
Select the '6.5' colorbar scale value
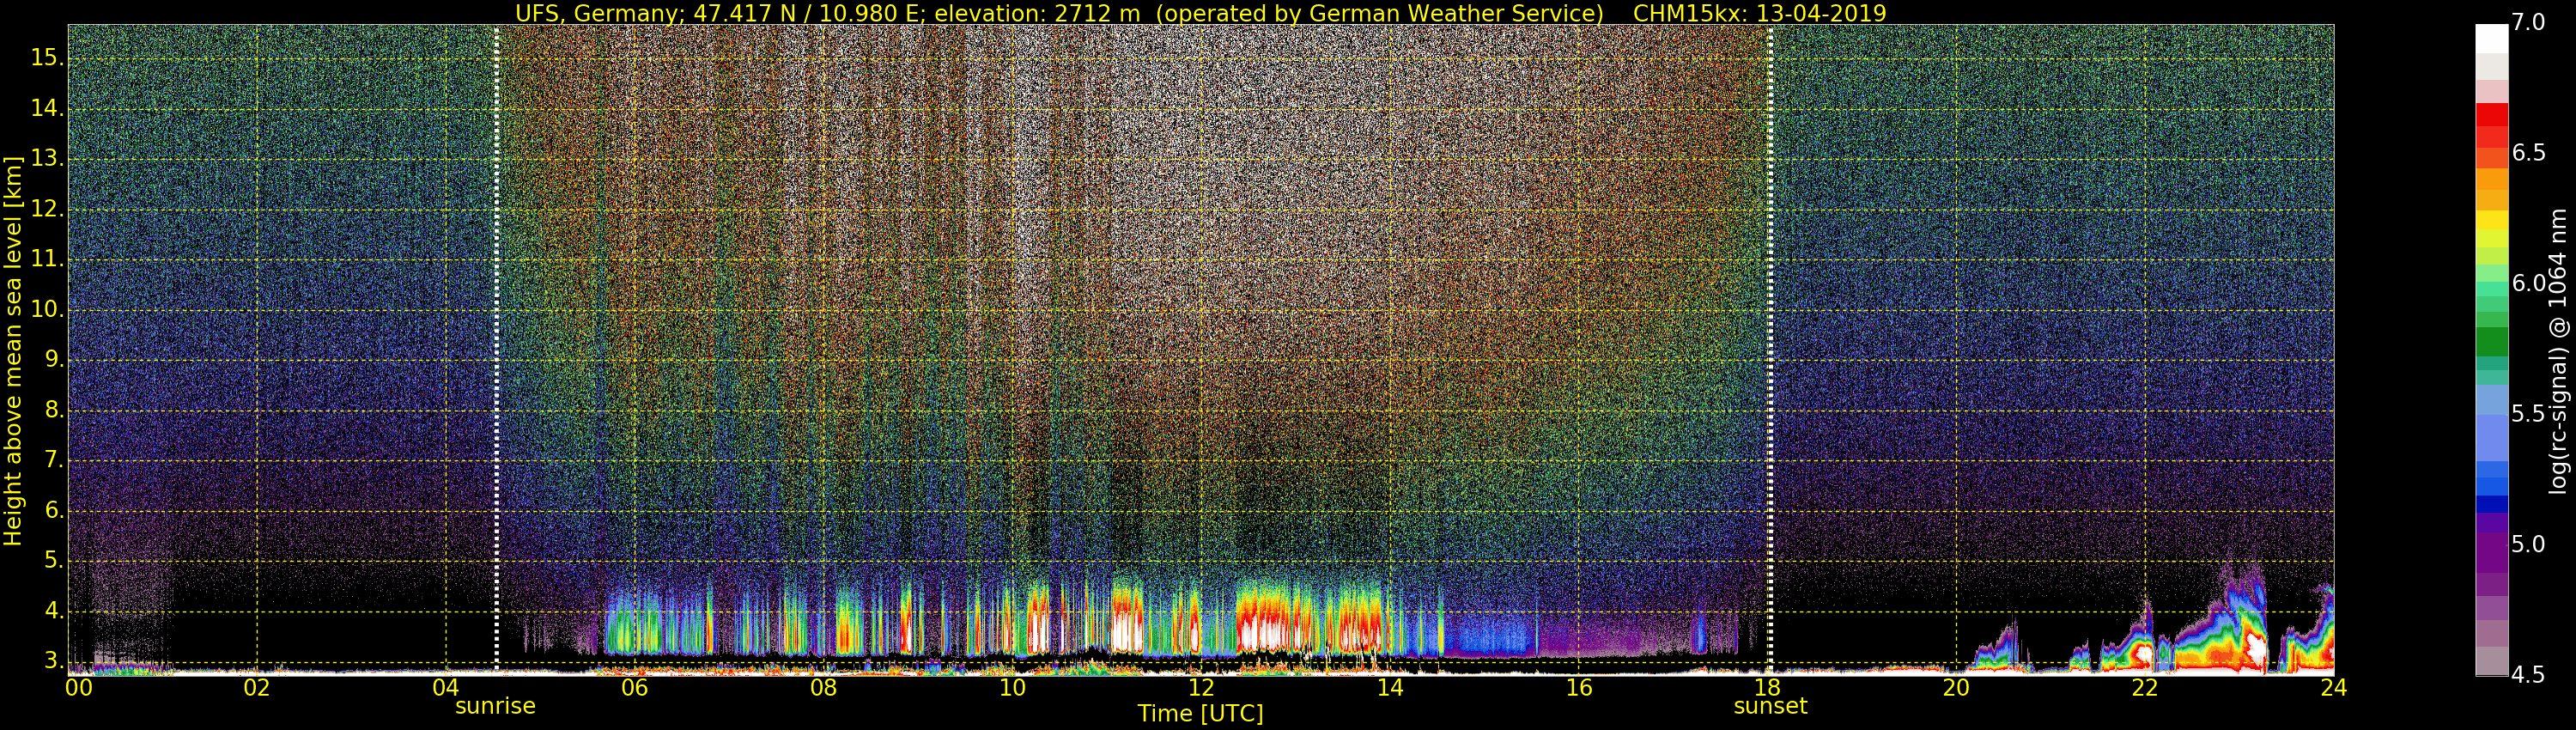click(x=2529, y=153)
